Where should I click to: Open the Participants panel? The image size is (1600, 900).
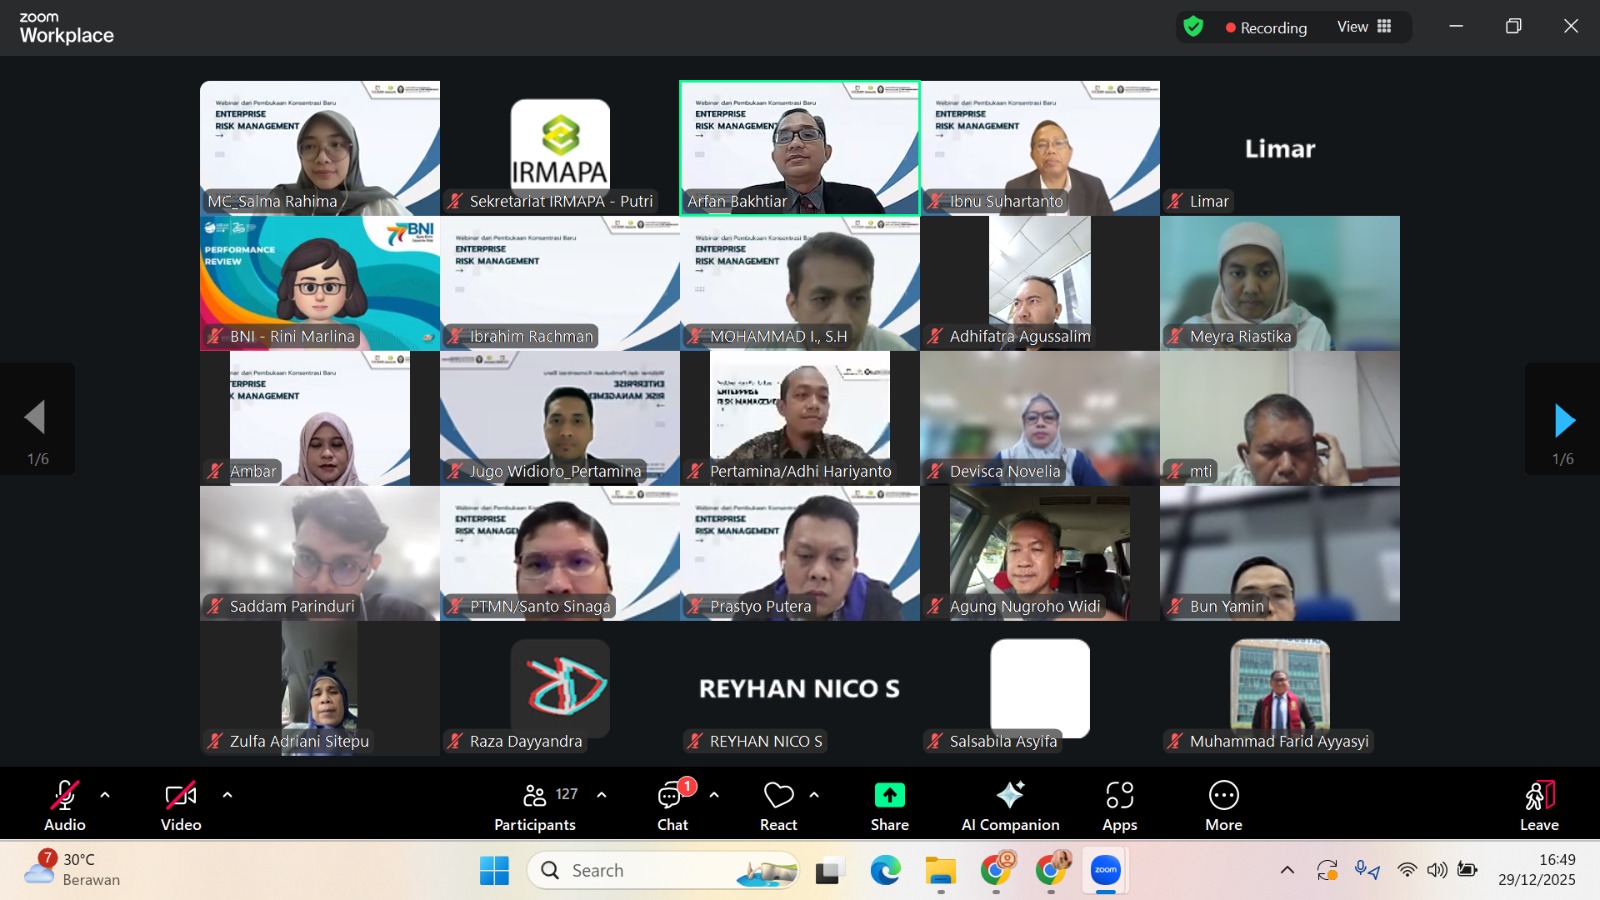pyautogui.click(x=535, y=805)
